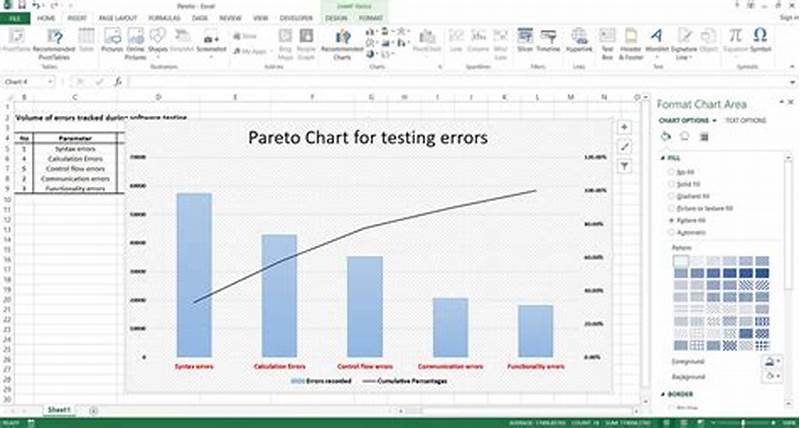This screenshot has height=428, width=800.
Task: Click the Header & Footer icon
Action: tap(631, 36)
